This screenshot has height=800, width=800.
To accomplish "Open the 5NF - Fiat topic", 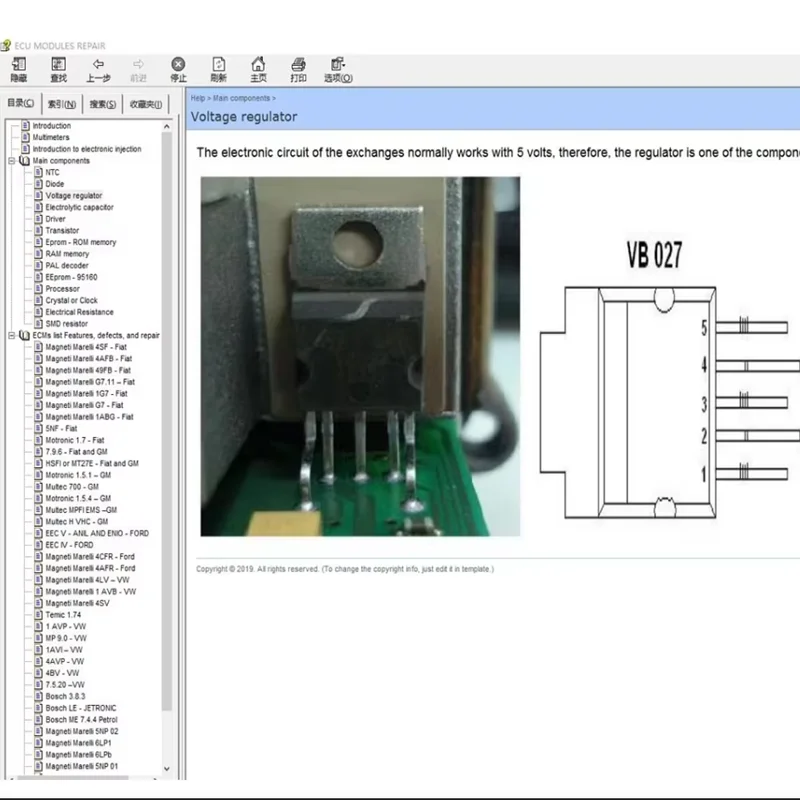I will point(61,429).
